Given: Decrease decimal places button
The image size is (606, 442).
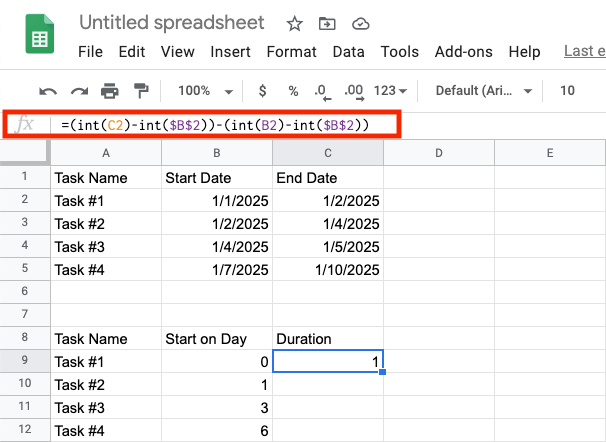Looking at the screenshot, I should [322, 91].
